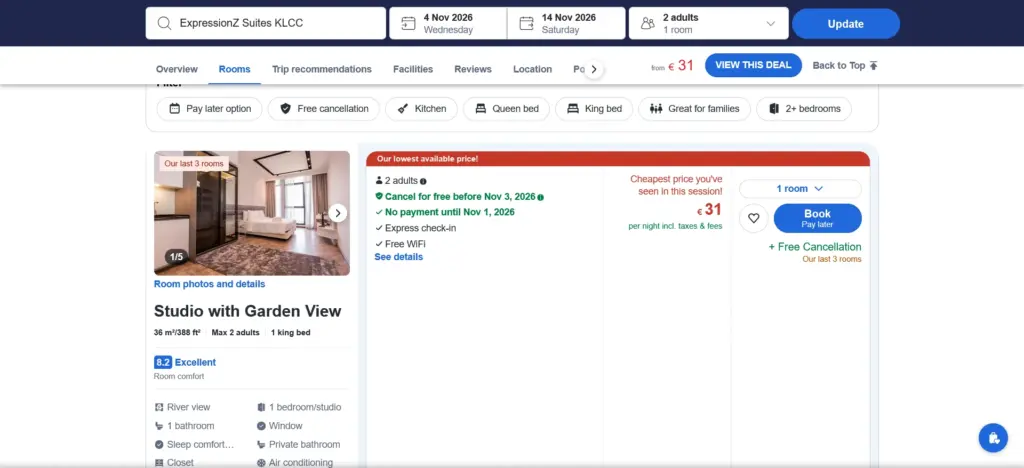This screenshot has width=1024, height=468.
Task: Click the Window amenity icon
Action: pos(261,426)
